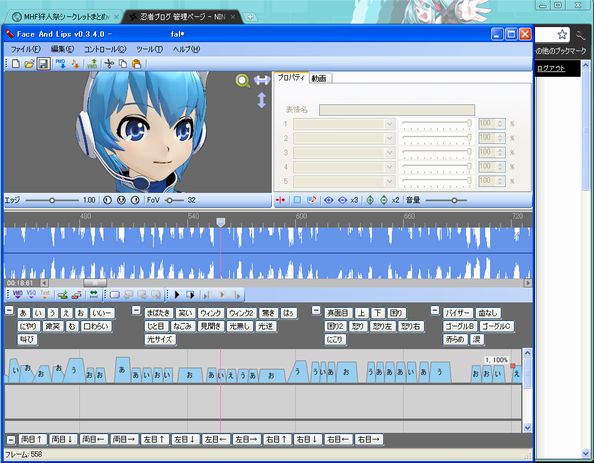Save project with the floppy disk icon
This screenshot has height=463, width=594.
click(44, 64)
